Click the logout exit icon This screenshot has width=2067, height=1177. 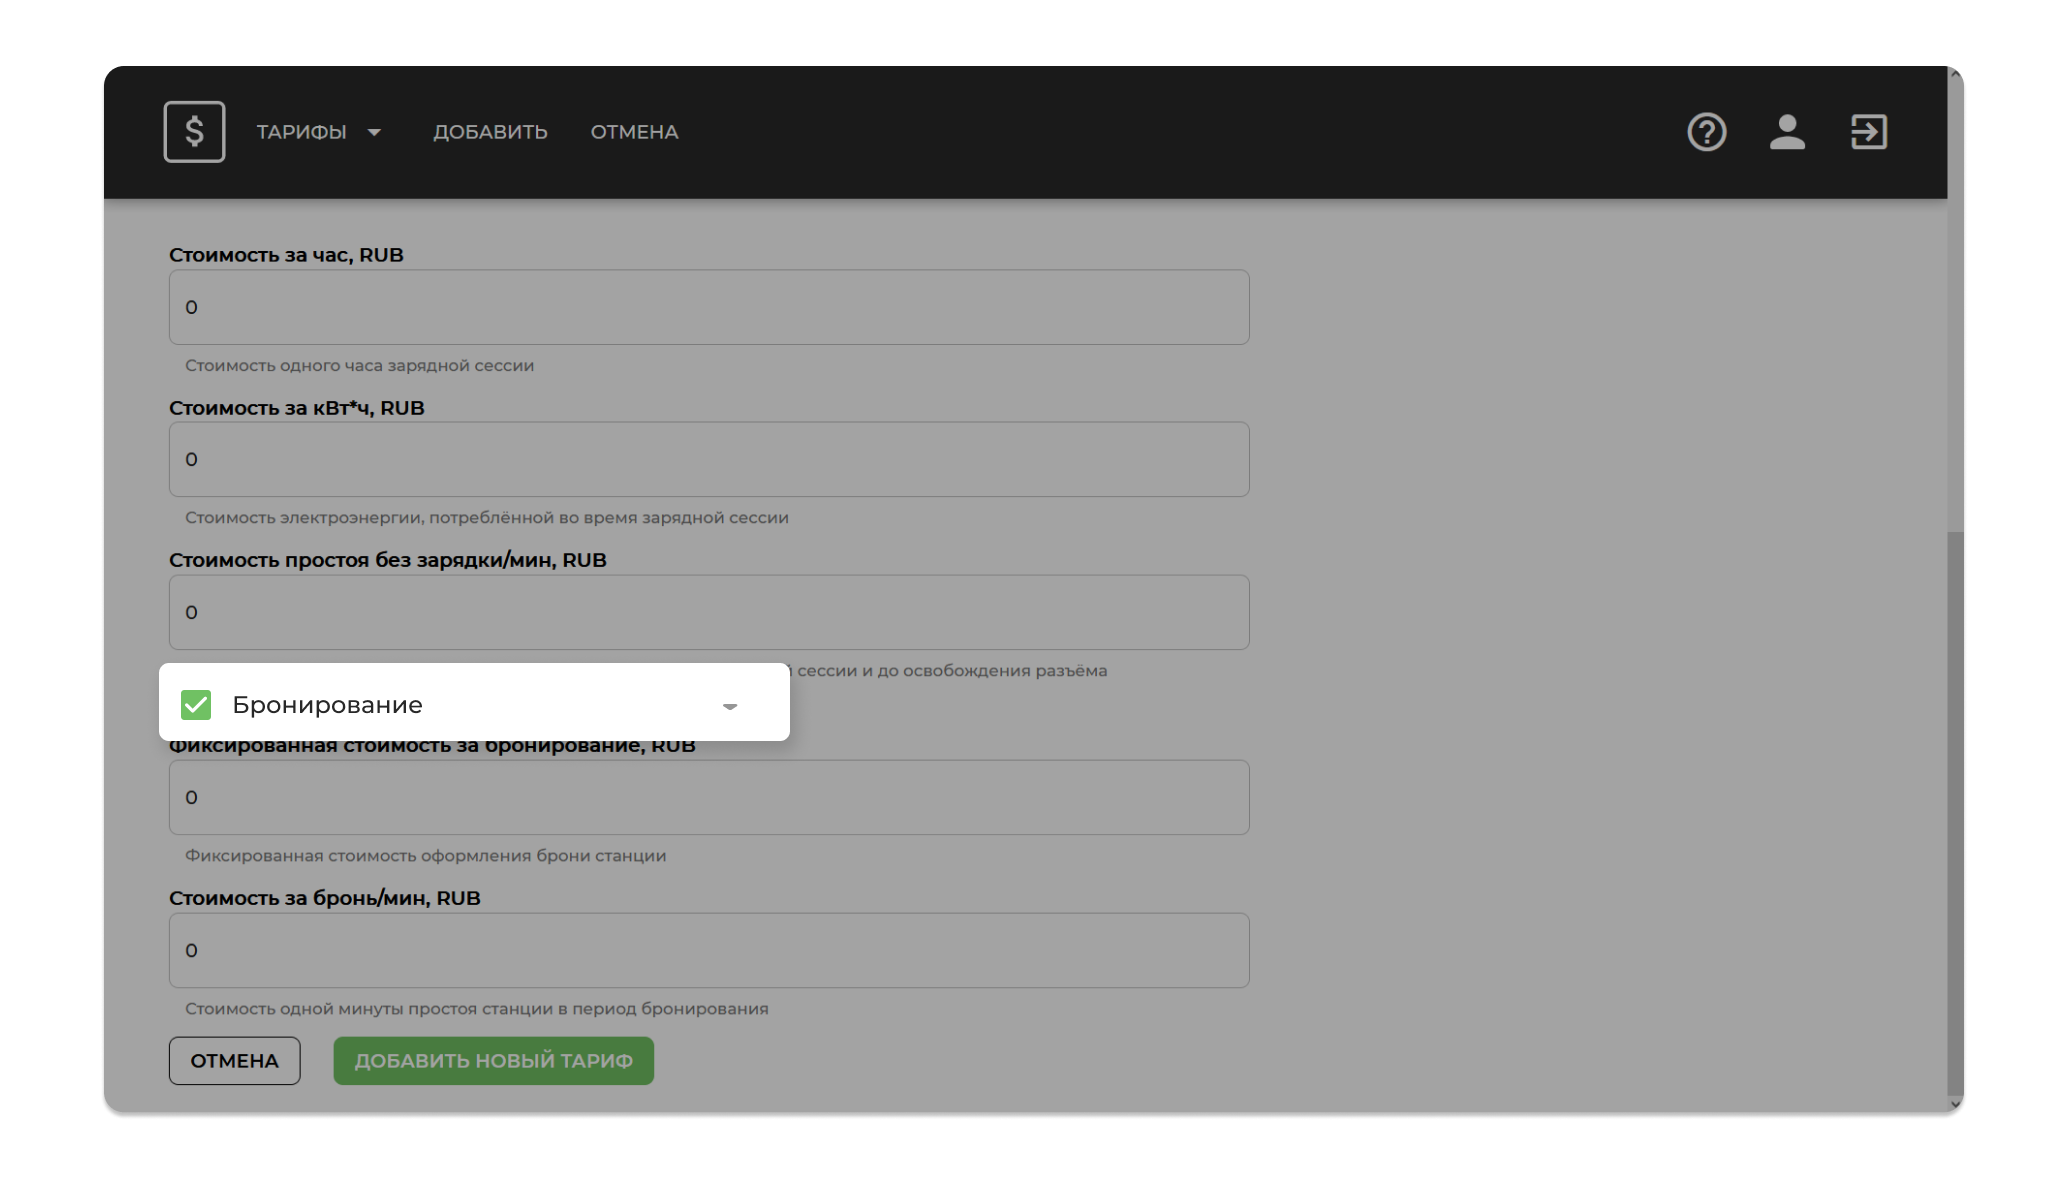coord(1868,132)
